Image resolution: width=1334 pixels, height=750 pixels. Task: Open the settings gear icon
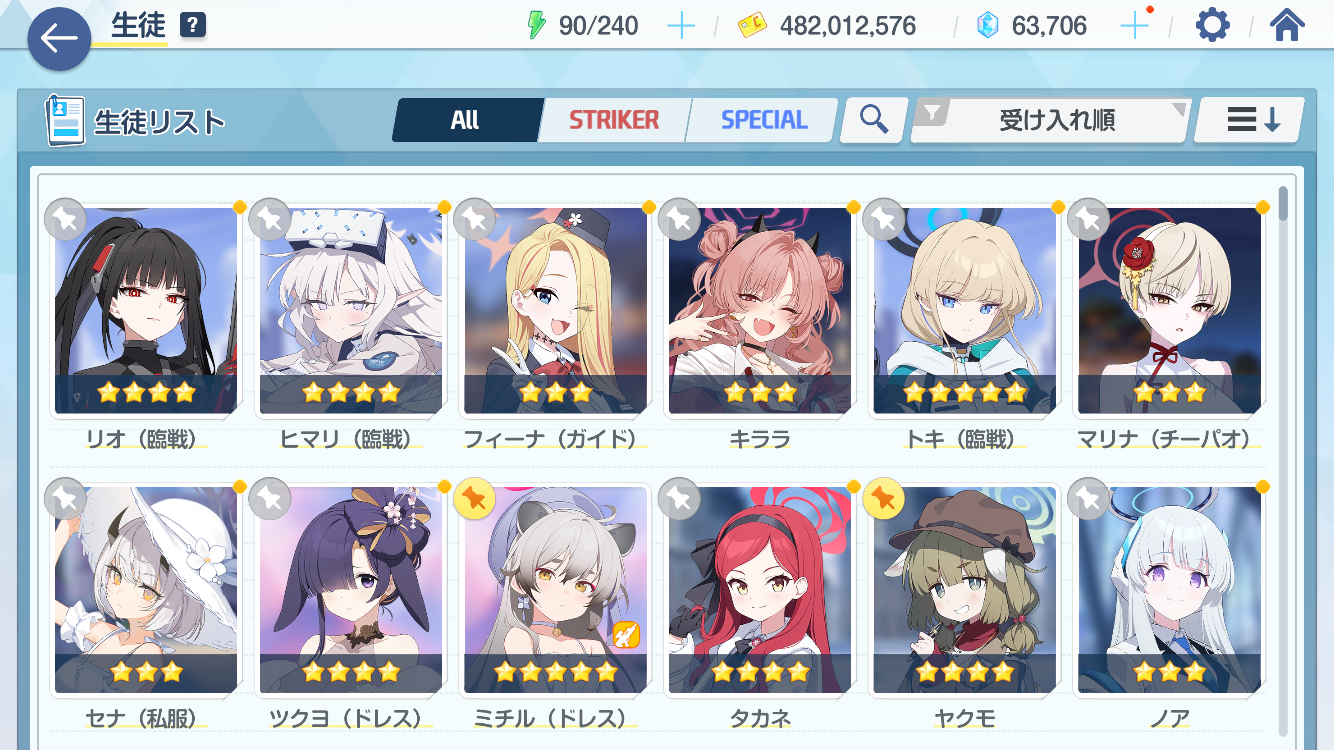pos(1213,25)
